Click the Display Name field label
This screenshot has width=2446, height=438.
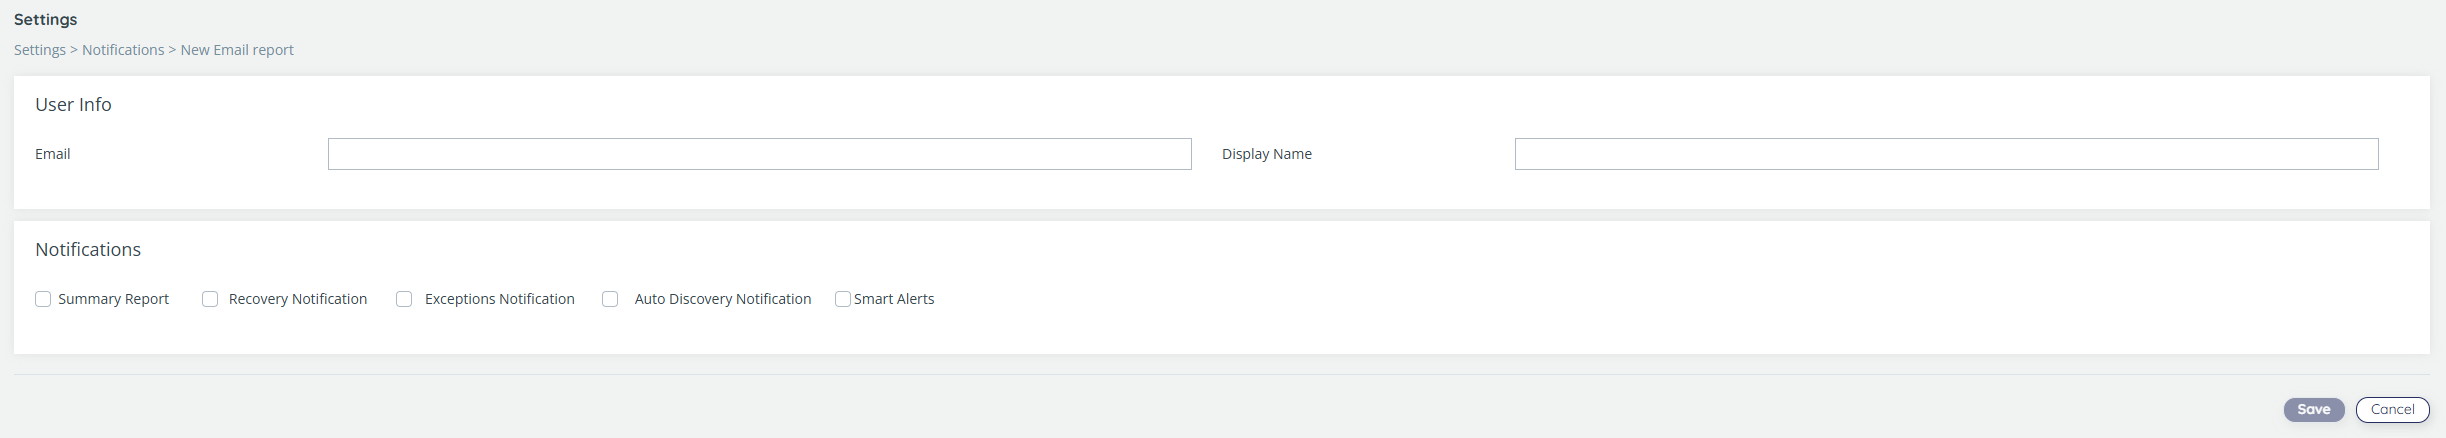tap(1266, 154)
